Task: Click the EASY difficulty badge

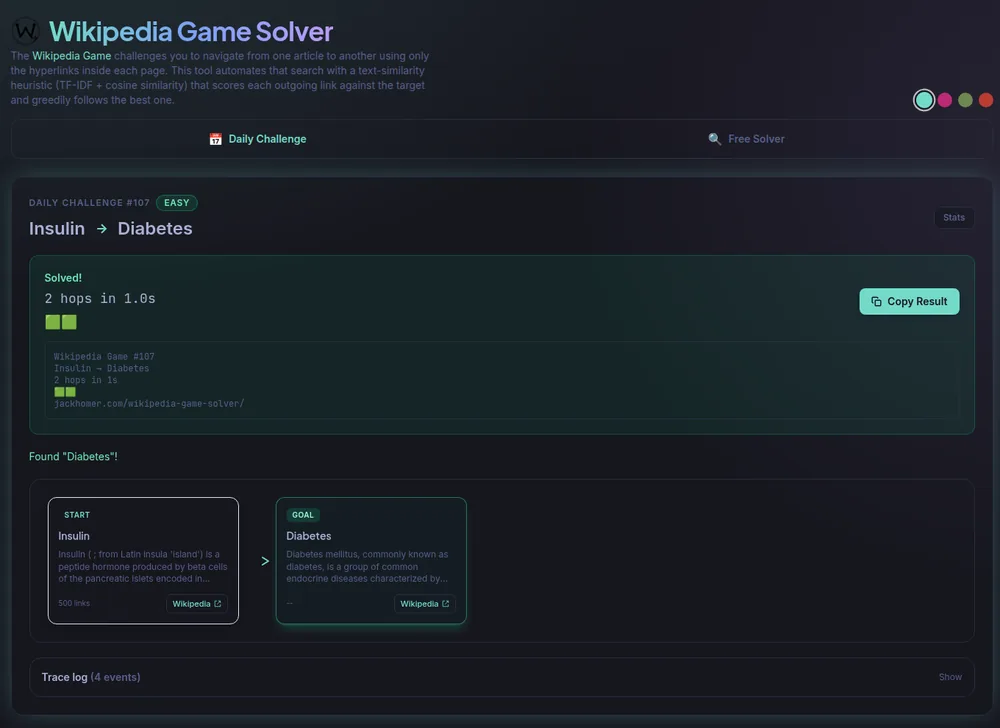Action: click(177, 203)
